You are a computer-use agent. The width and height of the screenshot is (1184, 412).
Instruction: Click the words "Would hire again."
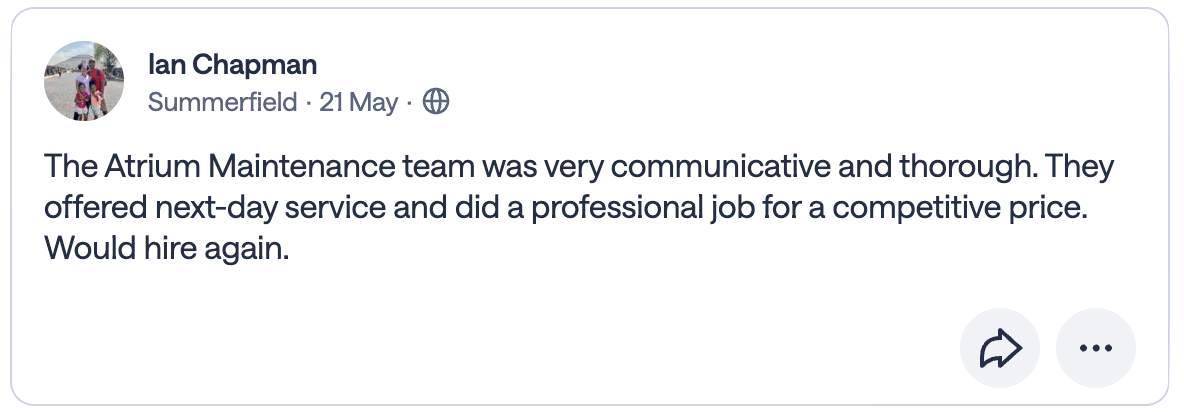(x=167, y=248)
